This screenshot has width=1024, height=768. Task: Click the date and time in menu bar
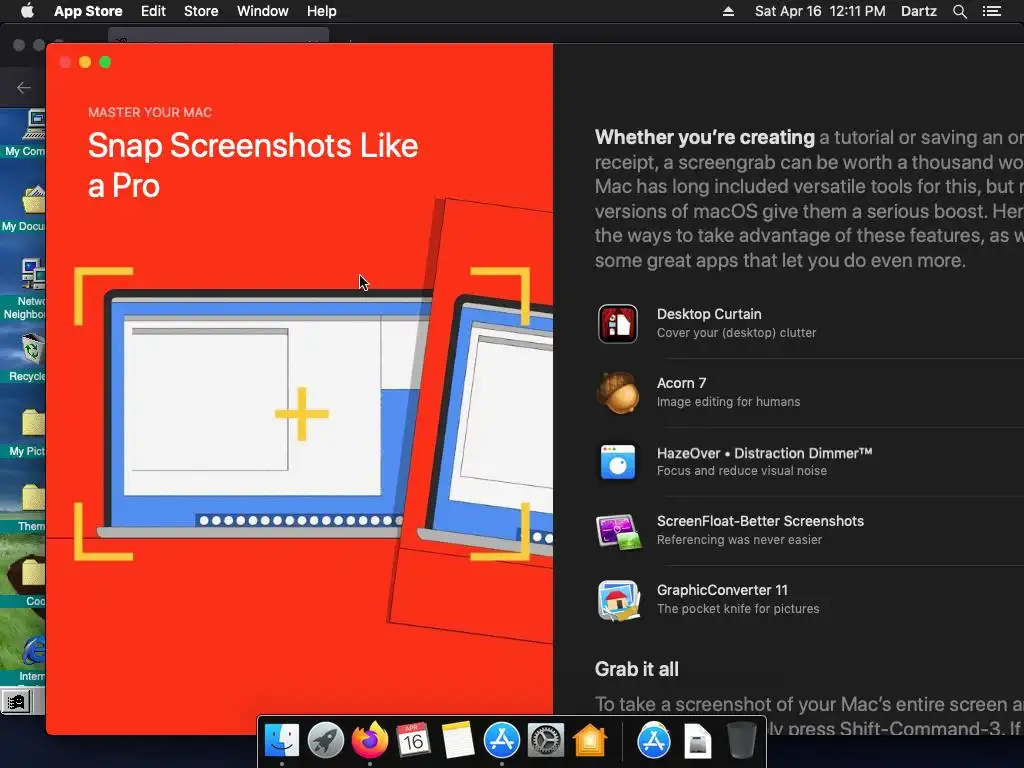820,11
